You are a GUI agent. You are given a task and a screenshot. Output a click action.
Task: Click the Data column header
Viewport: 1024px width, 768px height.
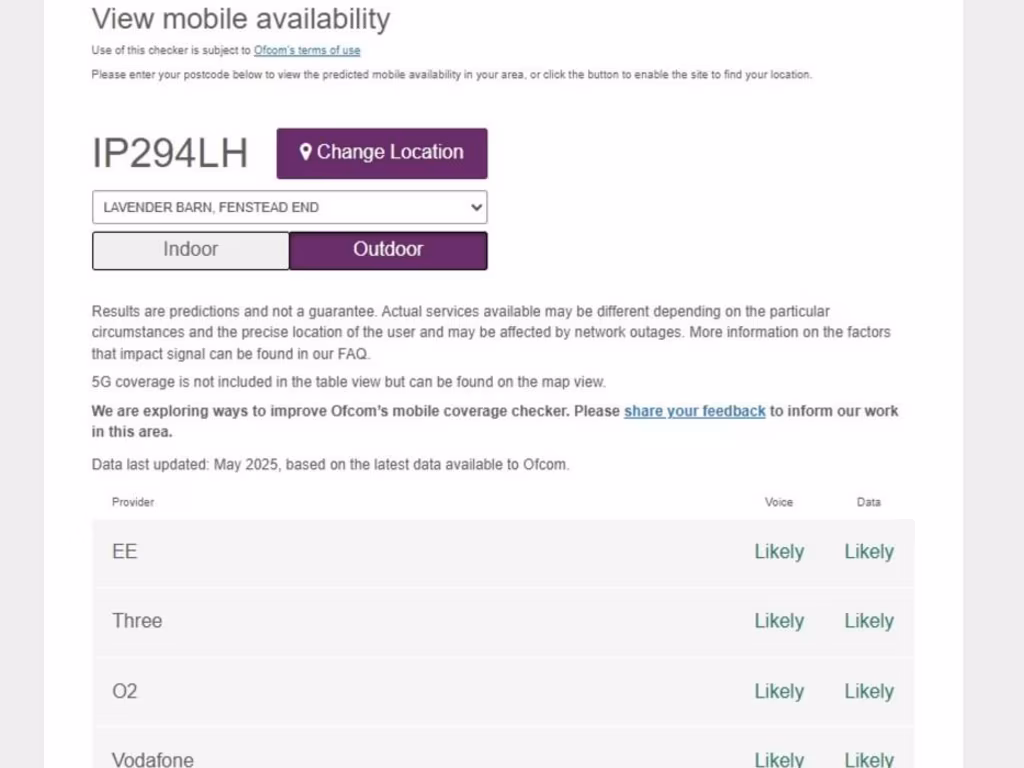[x=869, y=502]
